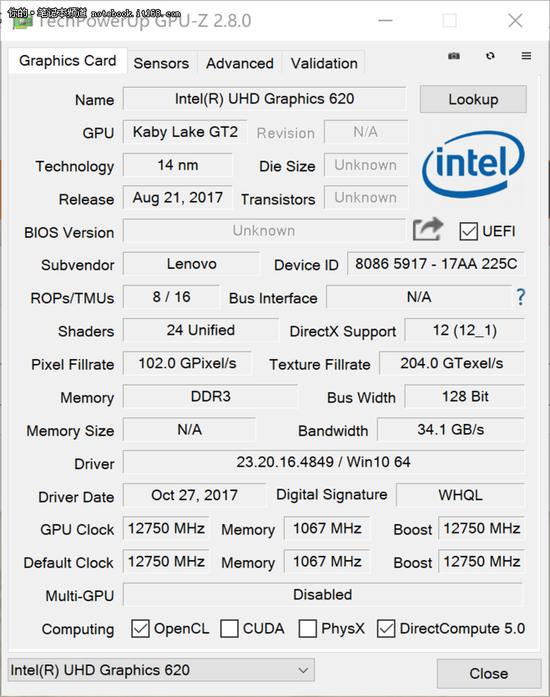Switch to the Sensors tab
The width and height of the screenshot is (550, 697).
point(161,63)
